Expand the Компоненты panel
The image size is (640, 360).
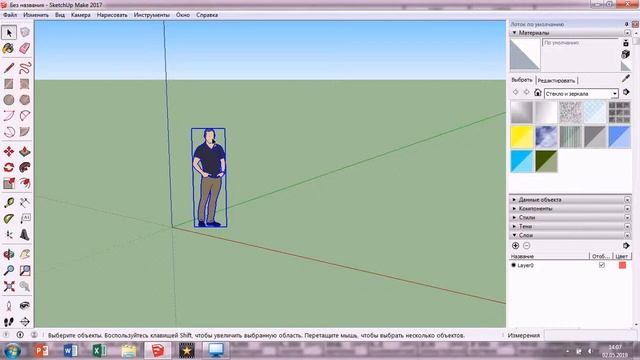(514, 209)
